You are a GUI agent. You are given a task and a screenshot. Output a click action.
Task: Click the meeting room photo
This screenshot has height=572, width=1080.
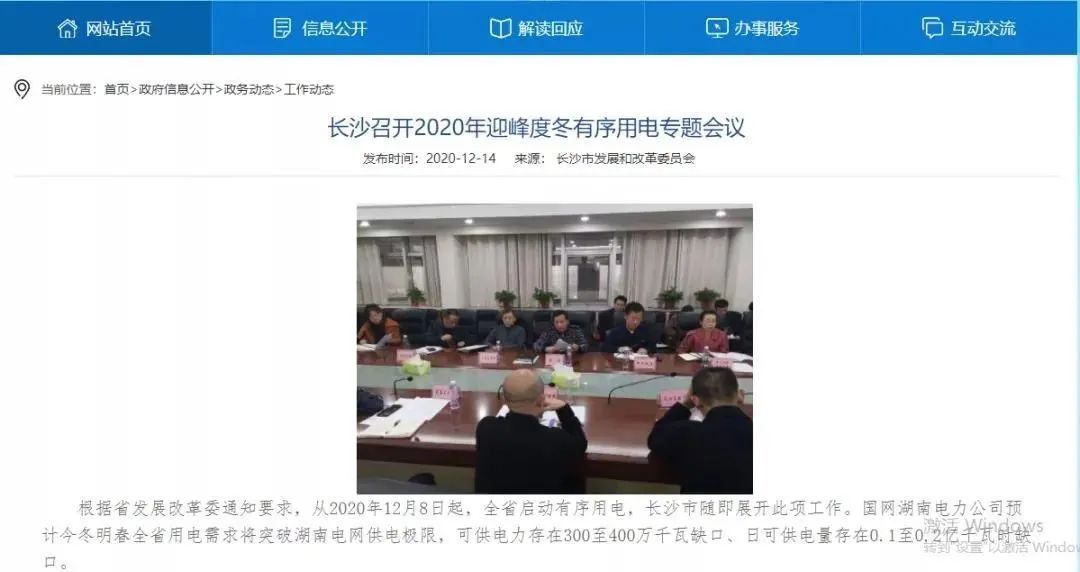pos(554,349)
